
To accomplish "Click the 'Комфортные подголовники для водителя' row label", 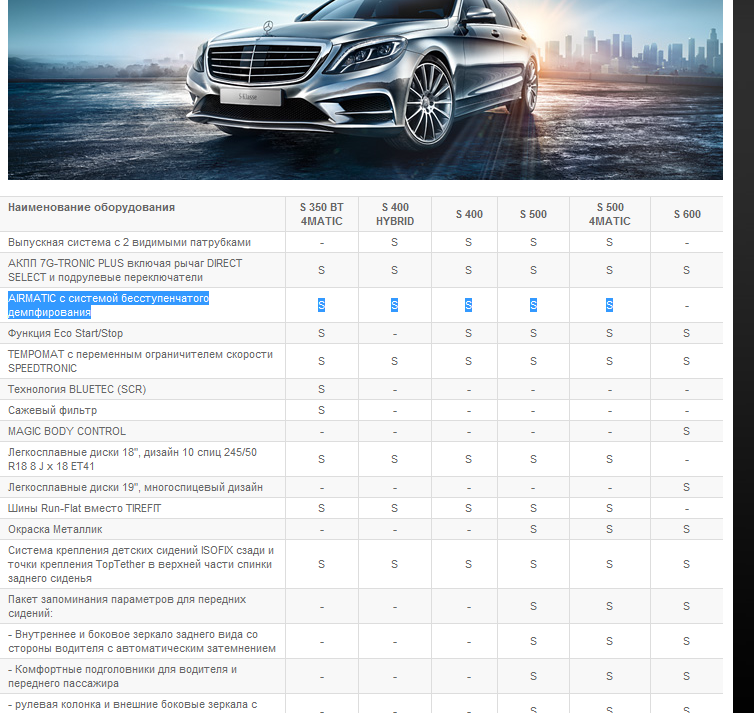I will point(123,676).
